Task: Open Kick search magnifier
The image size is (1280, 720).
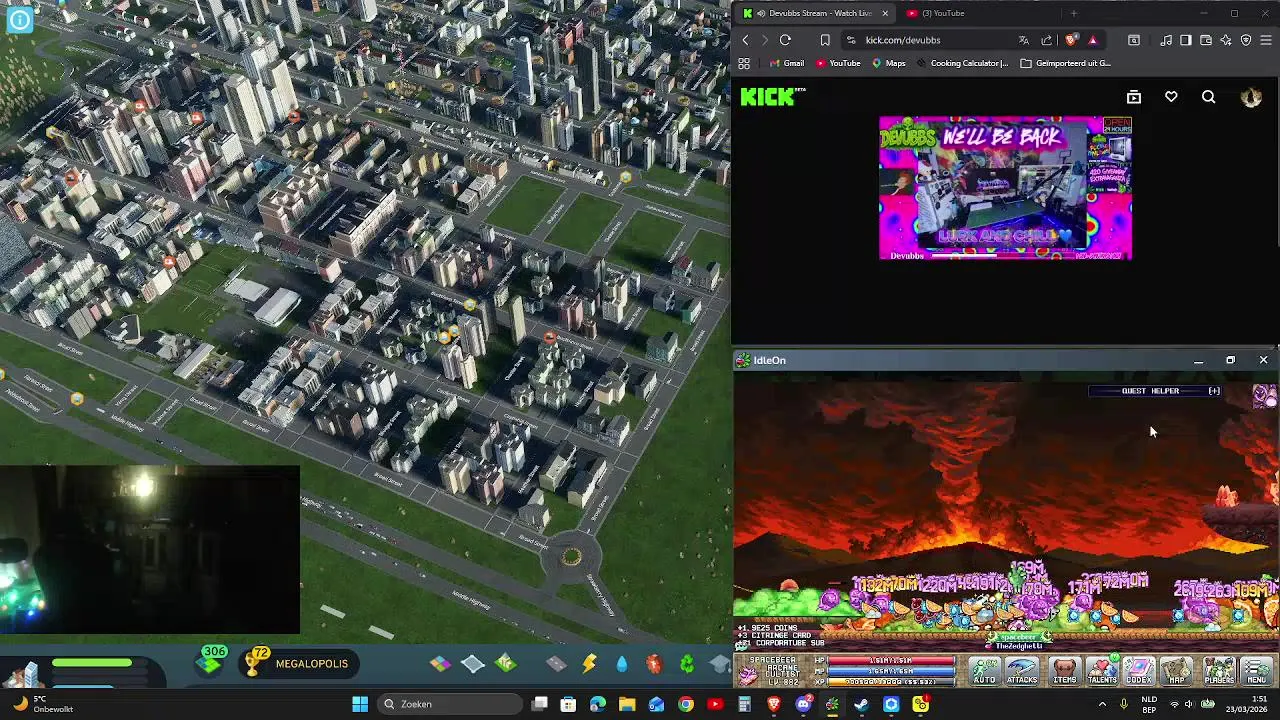Action: pos(1209,97)
